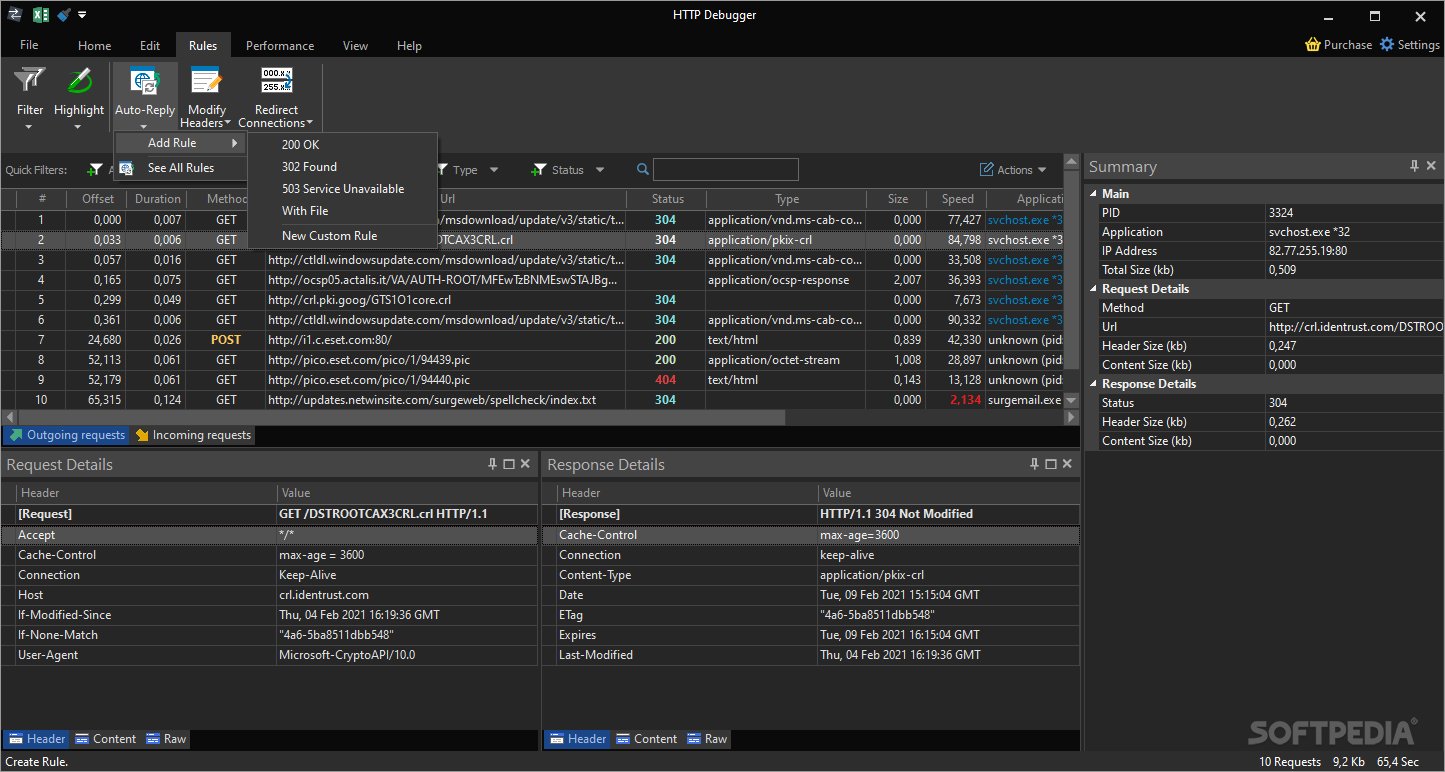Switch to the Performance ribbon tab
This screenshot has width=1445, height=772.
(280, 46)
